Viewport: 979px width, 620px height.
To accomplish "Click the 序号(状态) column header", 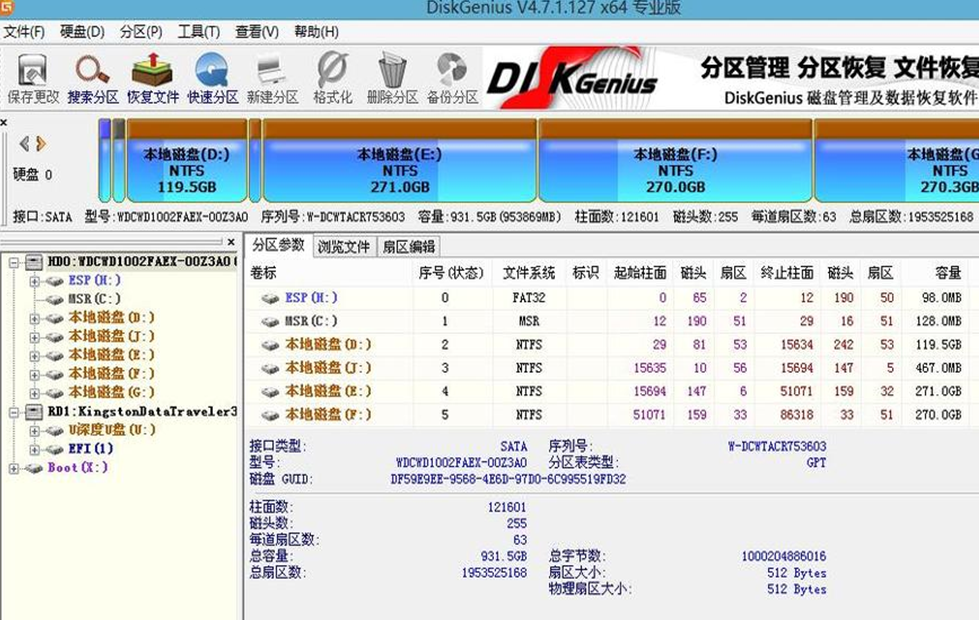I will click(x=451, y=273).
